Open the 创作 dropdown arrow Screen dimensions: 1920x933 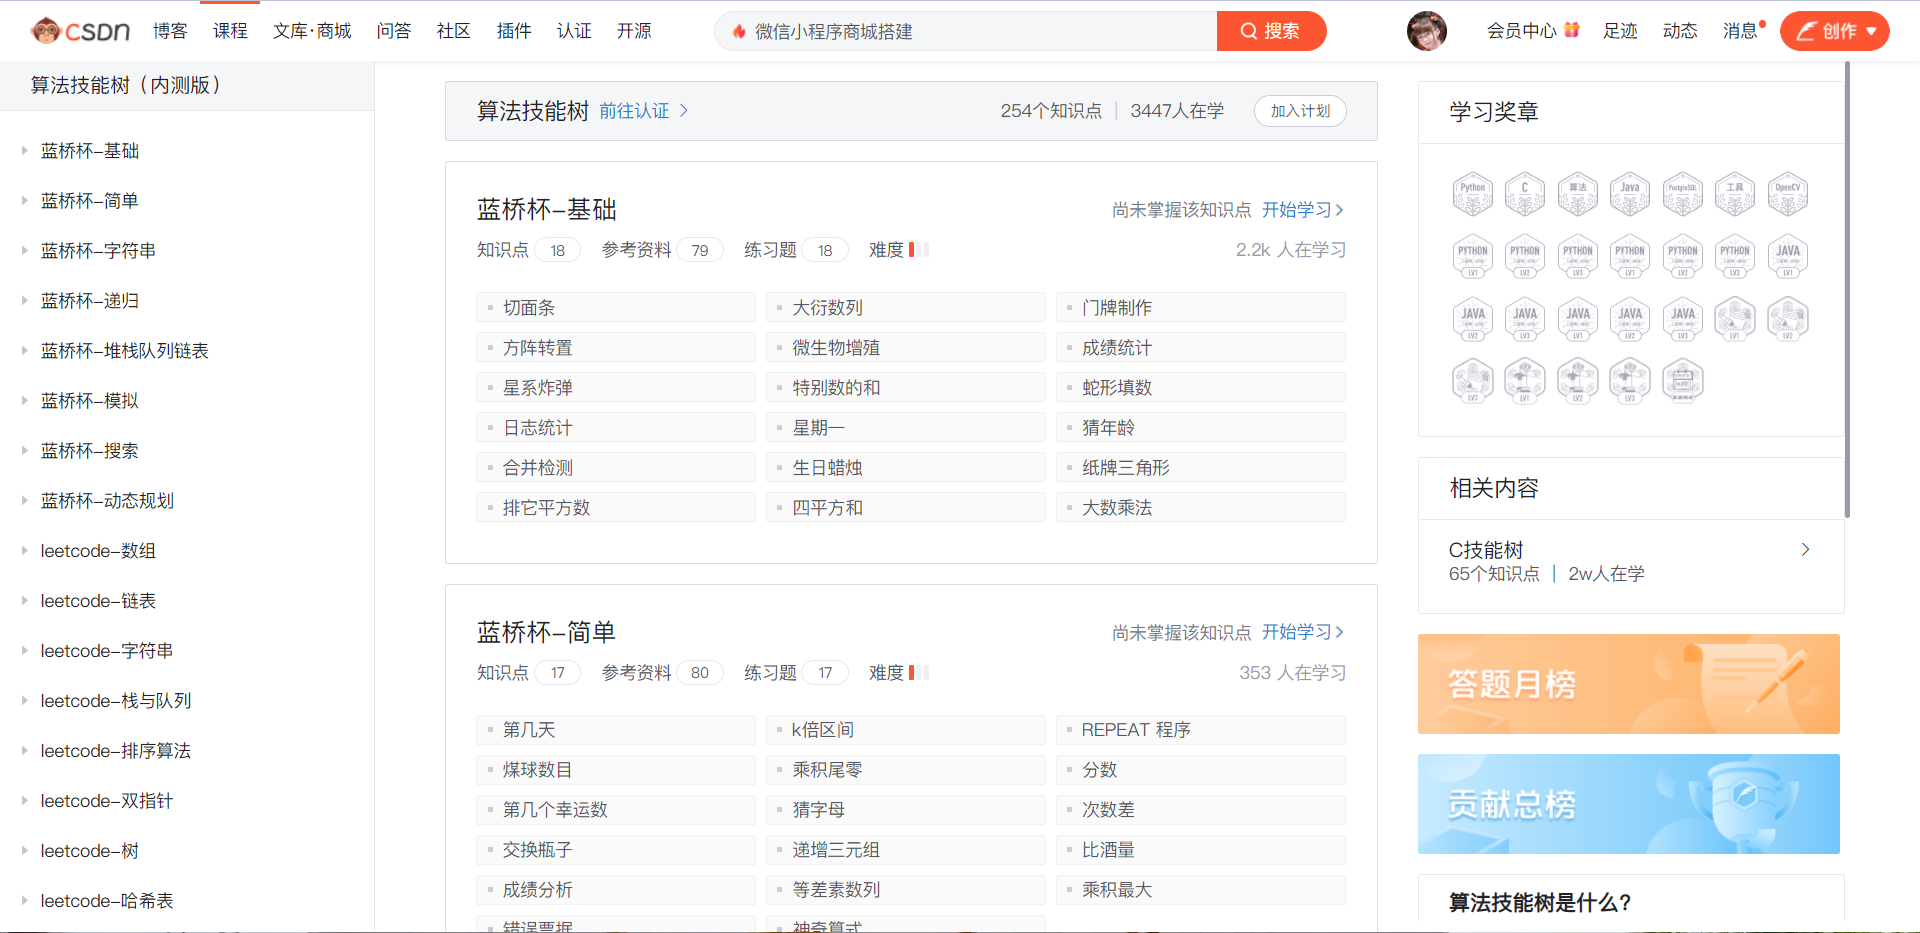point(1871,31)
